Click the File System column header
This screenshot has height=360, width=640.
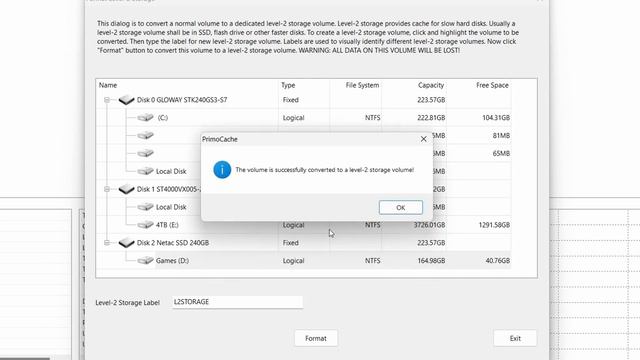click(x=362, y=85)
